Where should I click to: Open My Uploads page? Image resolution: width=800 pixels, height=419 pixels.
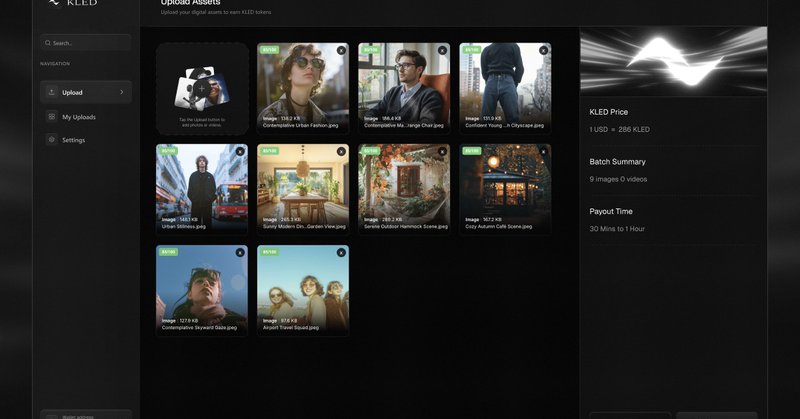coord(86,117)
